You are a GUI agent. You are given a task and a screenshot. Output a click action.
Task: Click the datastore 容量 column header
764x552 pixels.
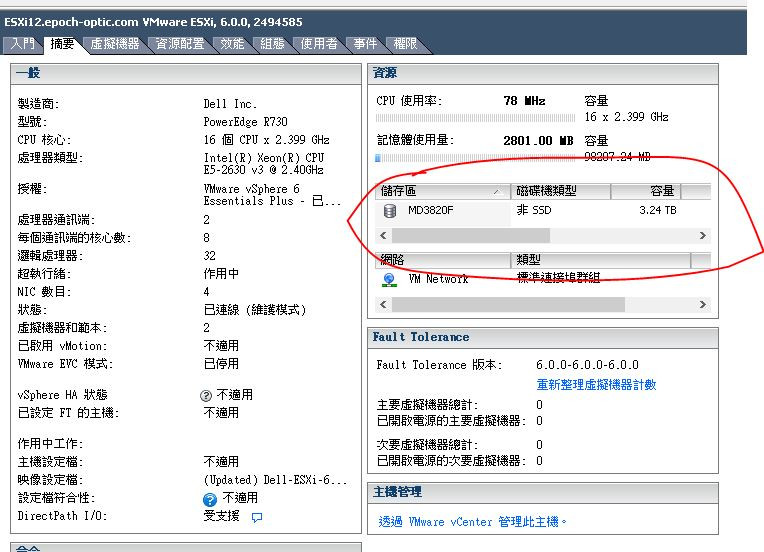pos(646,191)
